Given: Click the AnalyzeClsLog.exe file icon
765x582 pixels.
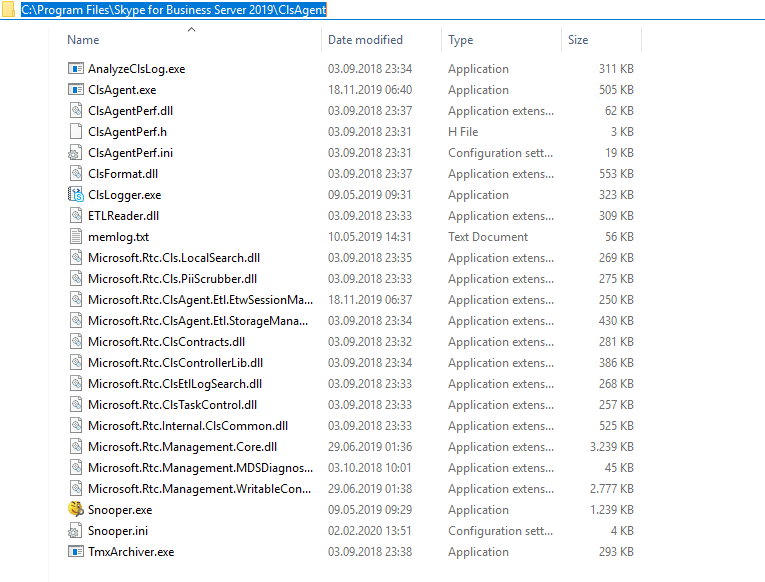Looking at the screenshot, I should [x=76, y=68].
